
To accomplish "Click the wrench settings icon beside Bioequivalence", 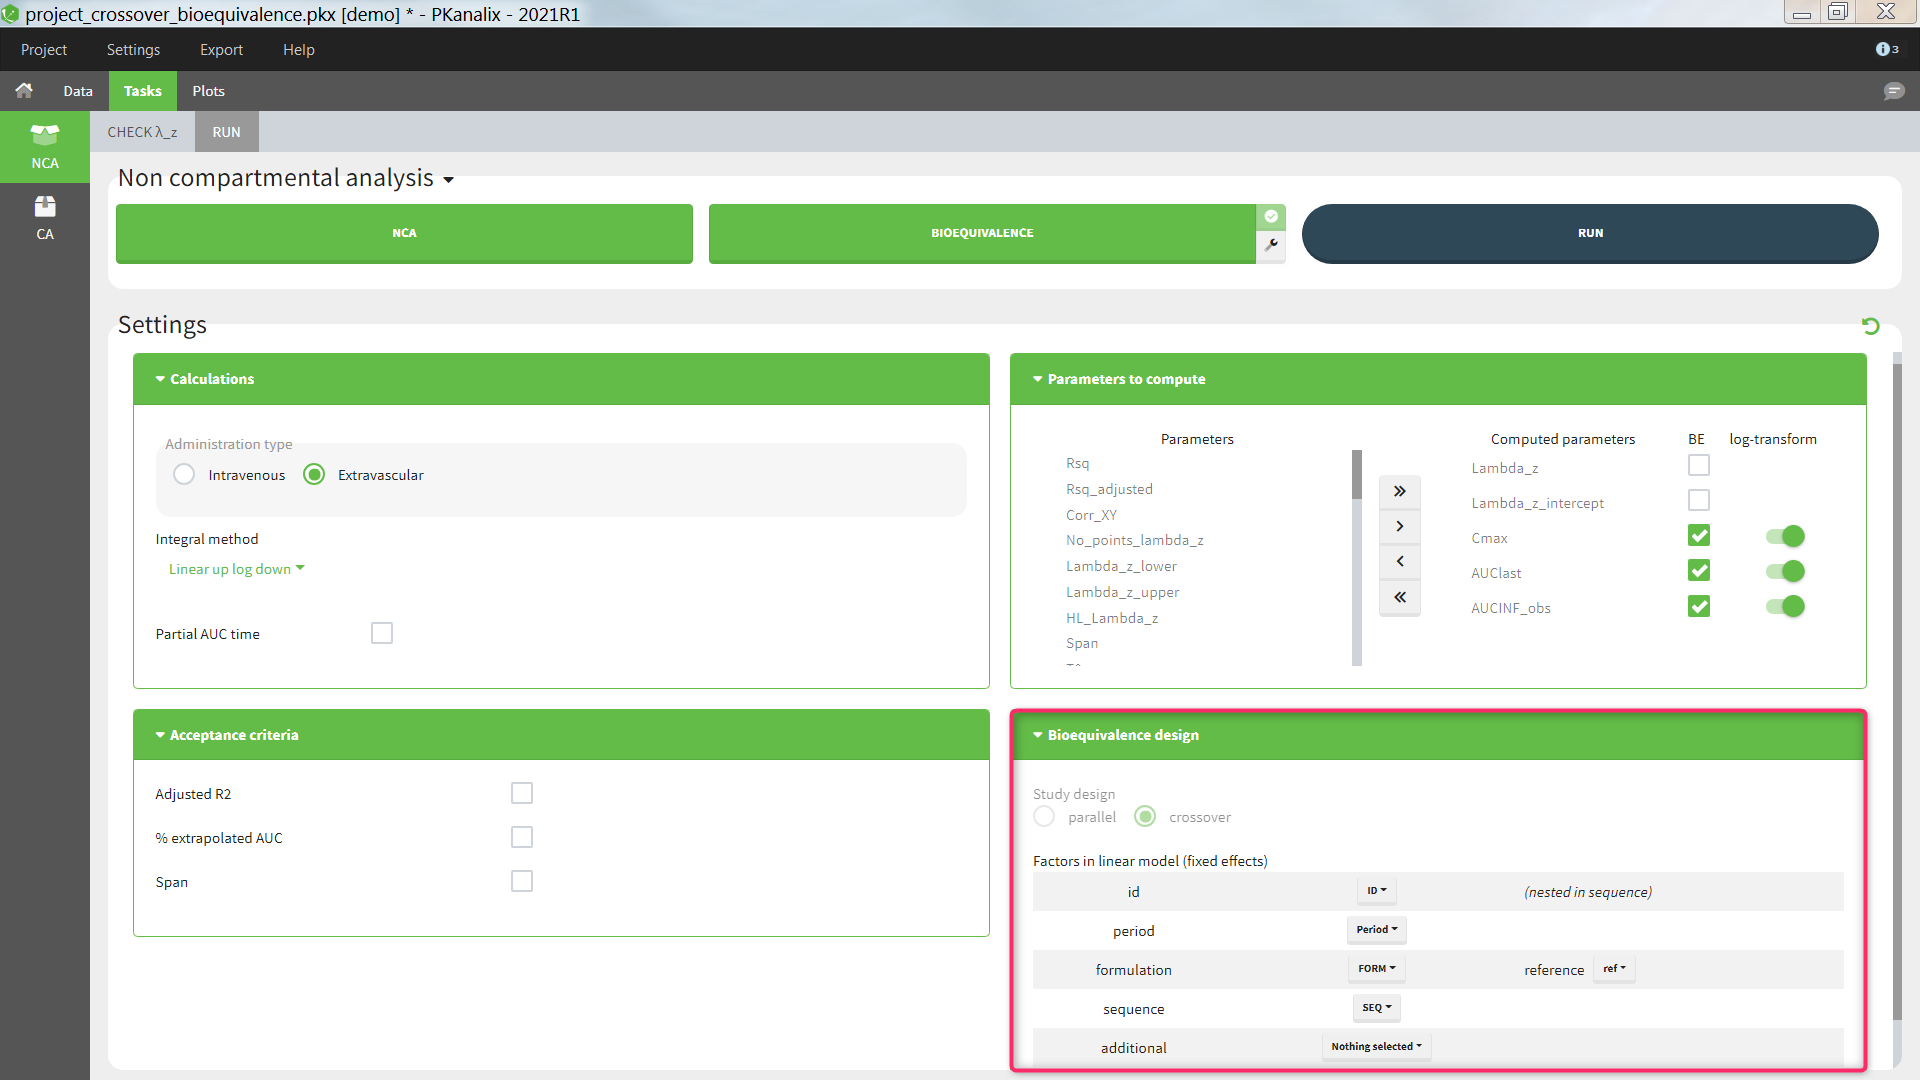I will coord(1271,245).
